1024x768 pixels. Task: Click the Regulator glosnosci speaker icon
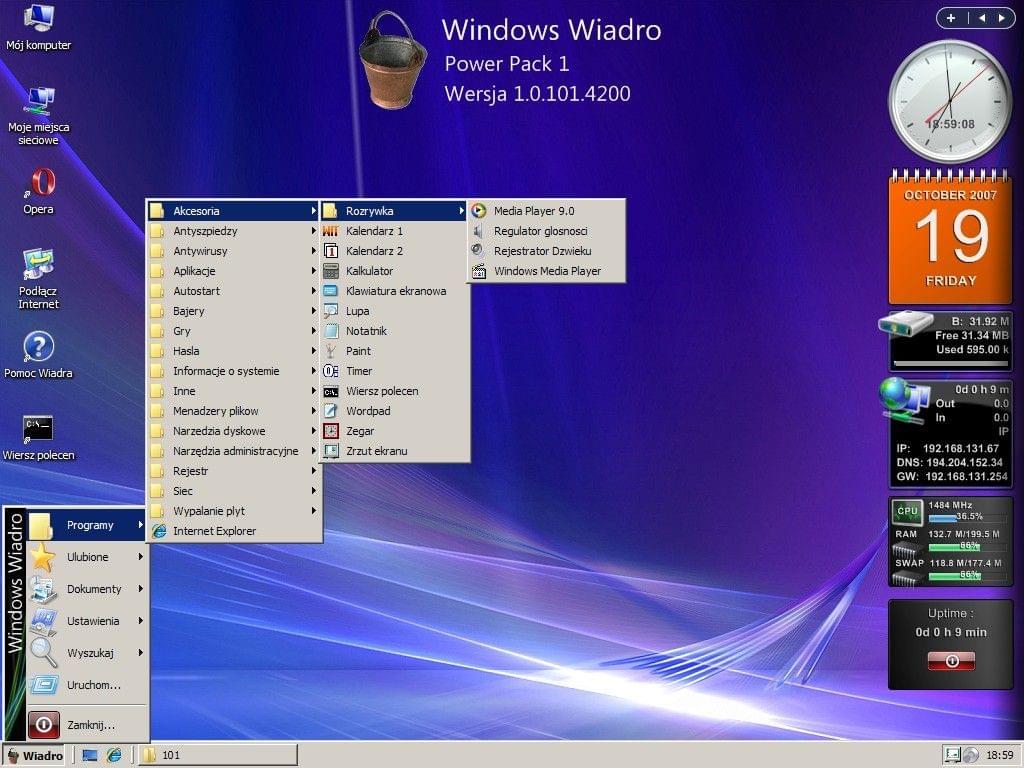479,231
